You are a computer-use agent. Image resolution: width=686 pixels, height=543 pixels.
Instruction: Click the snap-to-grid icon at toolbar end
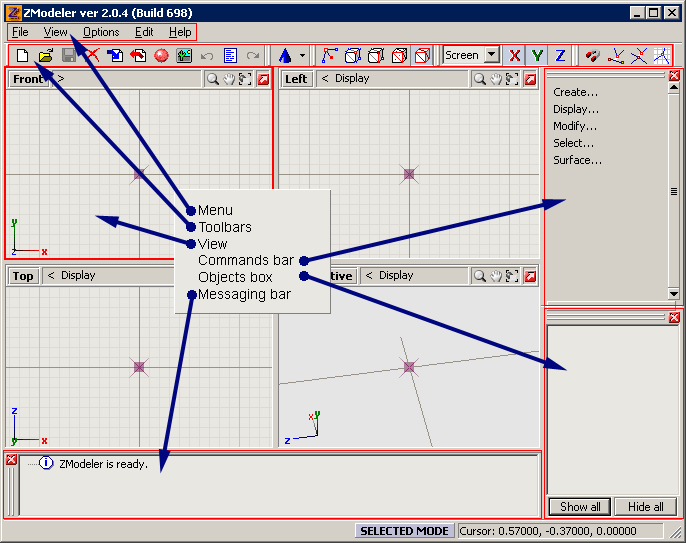coord(662,56)
